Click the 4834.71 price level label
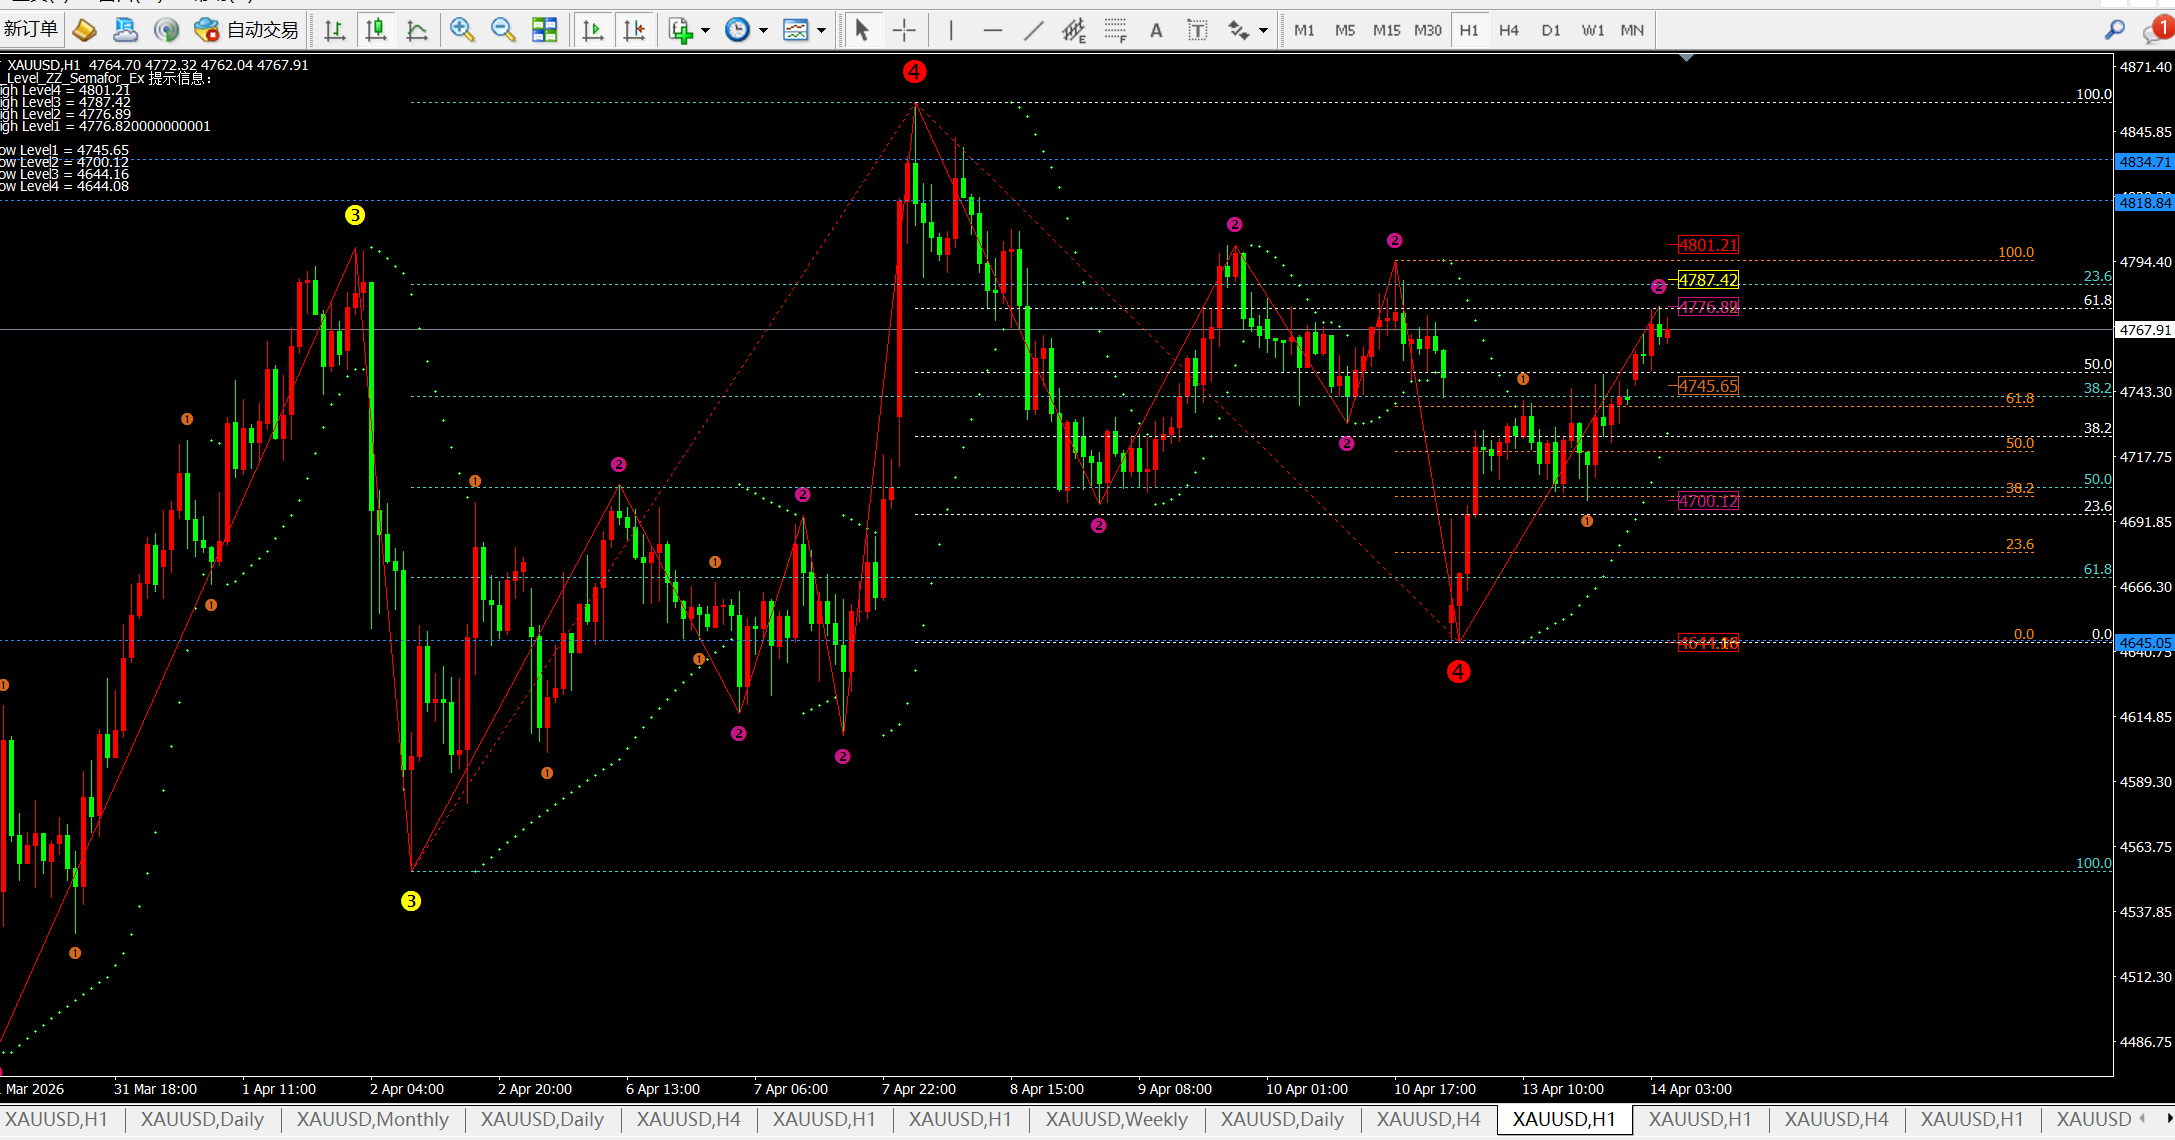Viewport: 2175px width, 1140px height. pos(2144,162)
